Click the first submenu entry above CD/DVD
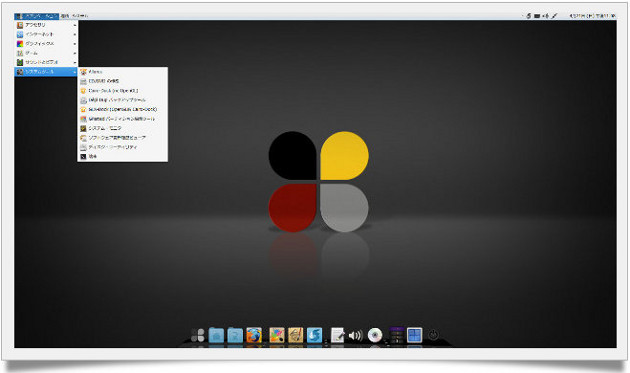This screenshot has height=373, width=630. [123, 72]
